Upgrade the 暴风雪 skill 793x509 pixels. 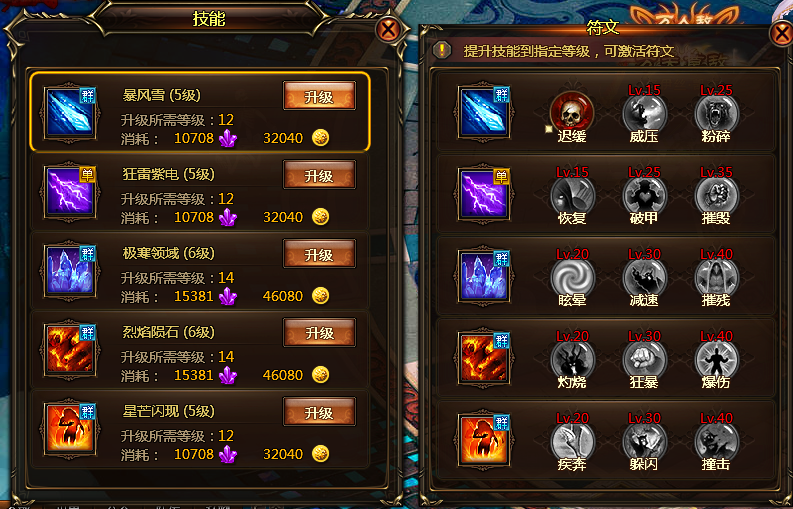(x=319, y=96)
